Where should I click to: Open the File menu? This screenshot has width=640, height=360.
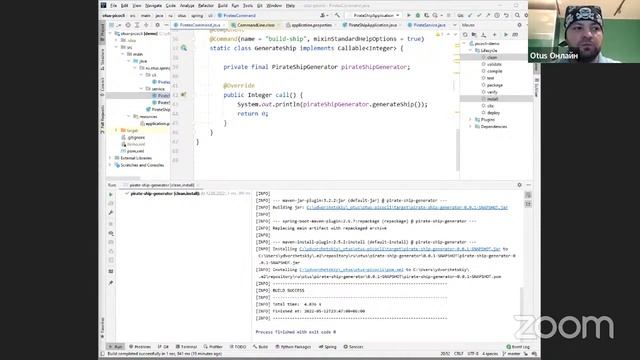point(113,6)
